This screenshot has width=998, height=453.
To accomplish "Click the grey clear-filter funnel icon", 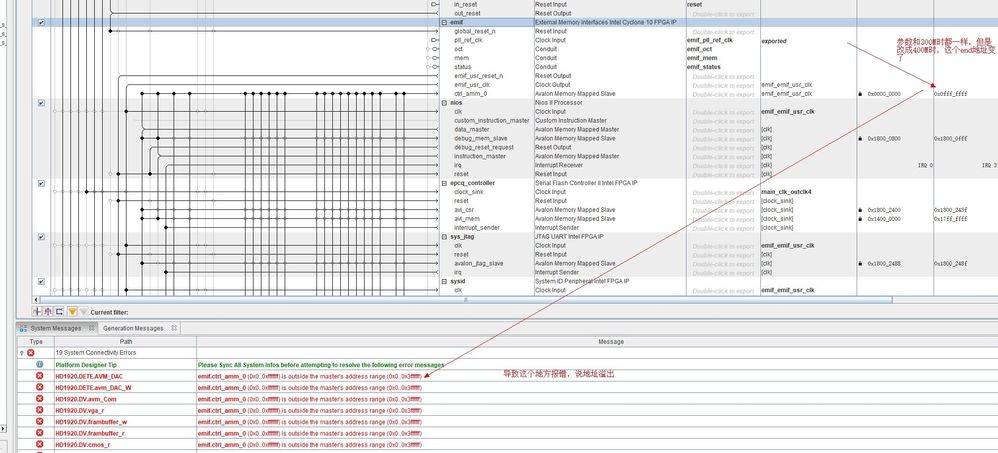I will [x=83, y=312].
